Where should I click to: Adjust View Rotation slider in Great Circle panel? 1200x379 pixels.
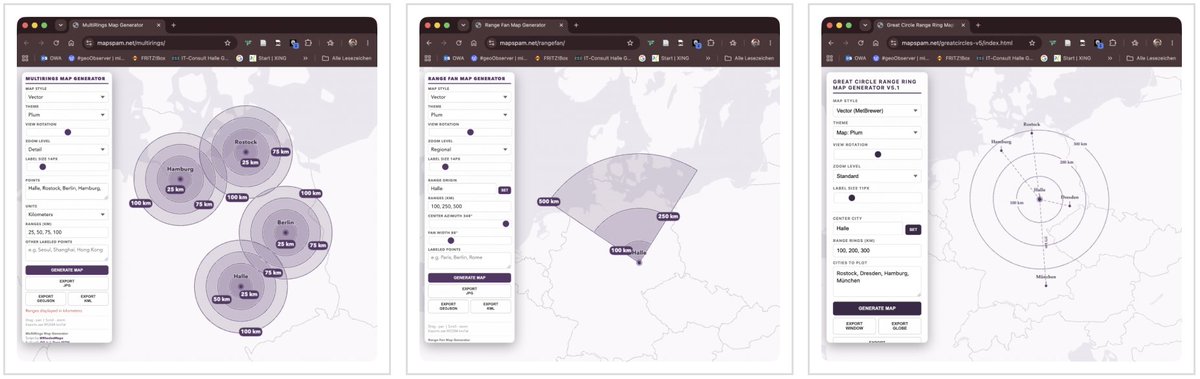(x=878, y=154)
